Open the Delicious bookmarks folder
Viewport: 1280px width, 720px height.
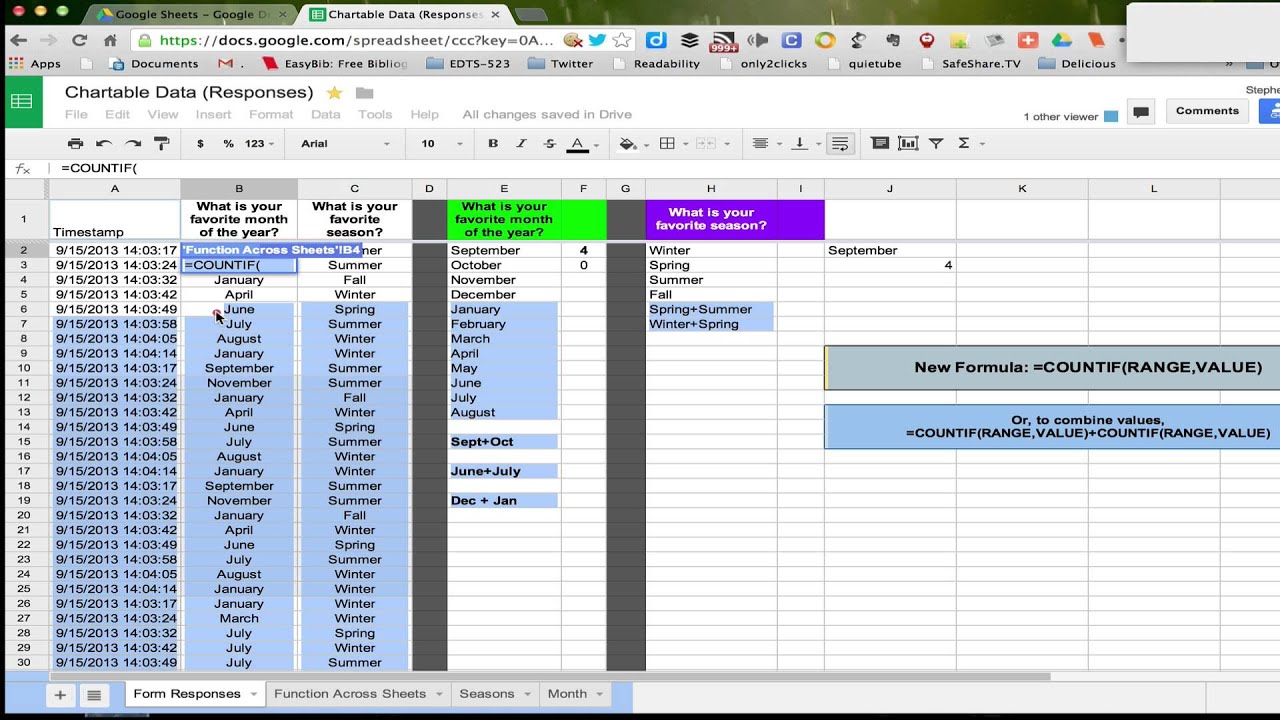[x=1077, y=63]
